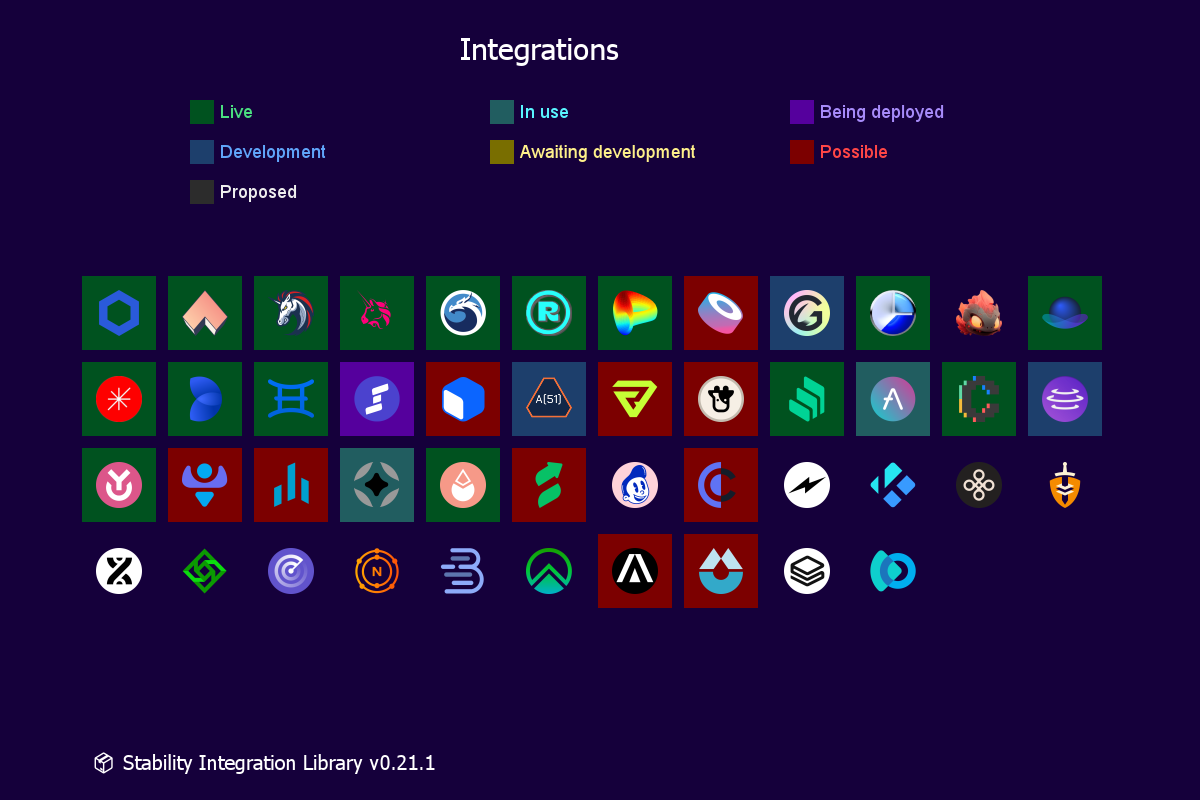Click the blue bar-chart logo on red
Screen dimensions: 1200x800
coord(291,485)
